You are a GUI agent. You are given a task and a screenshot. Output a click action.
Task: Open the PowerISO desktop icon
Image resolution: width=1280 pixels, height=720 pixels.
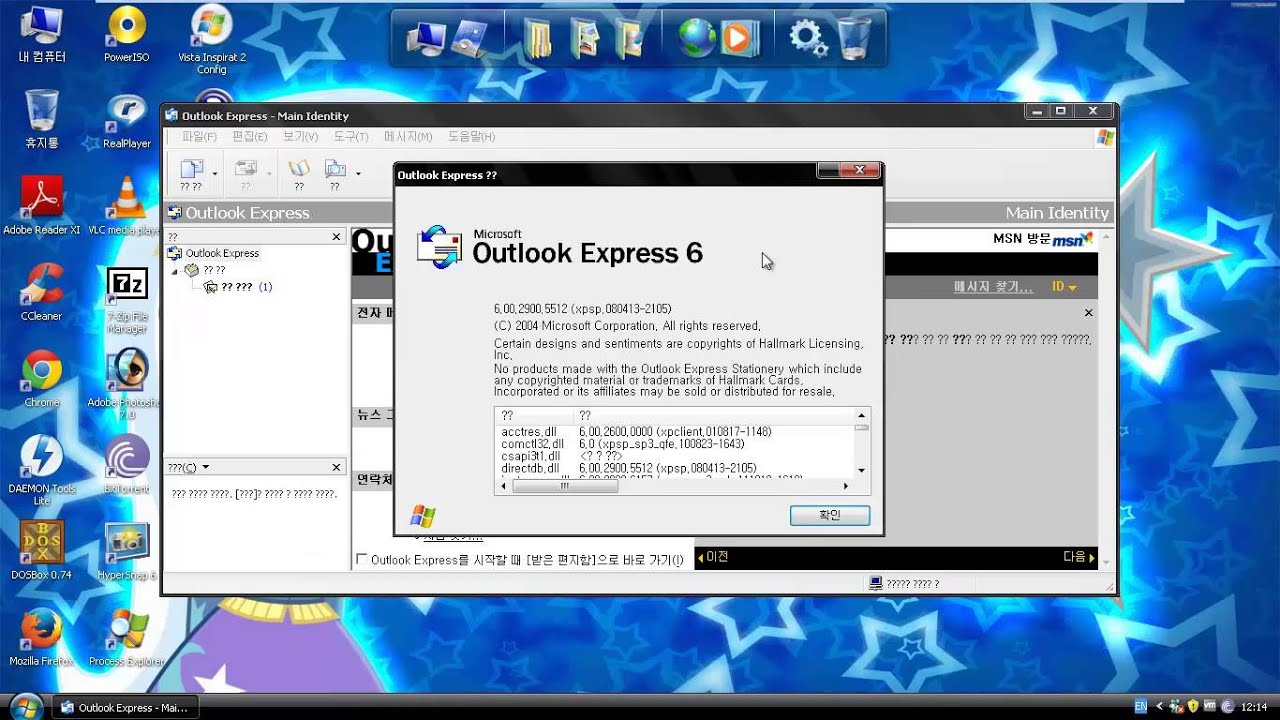[127, 35]
